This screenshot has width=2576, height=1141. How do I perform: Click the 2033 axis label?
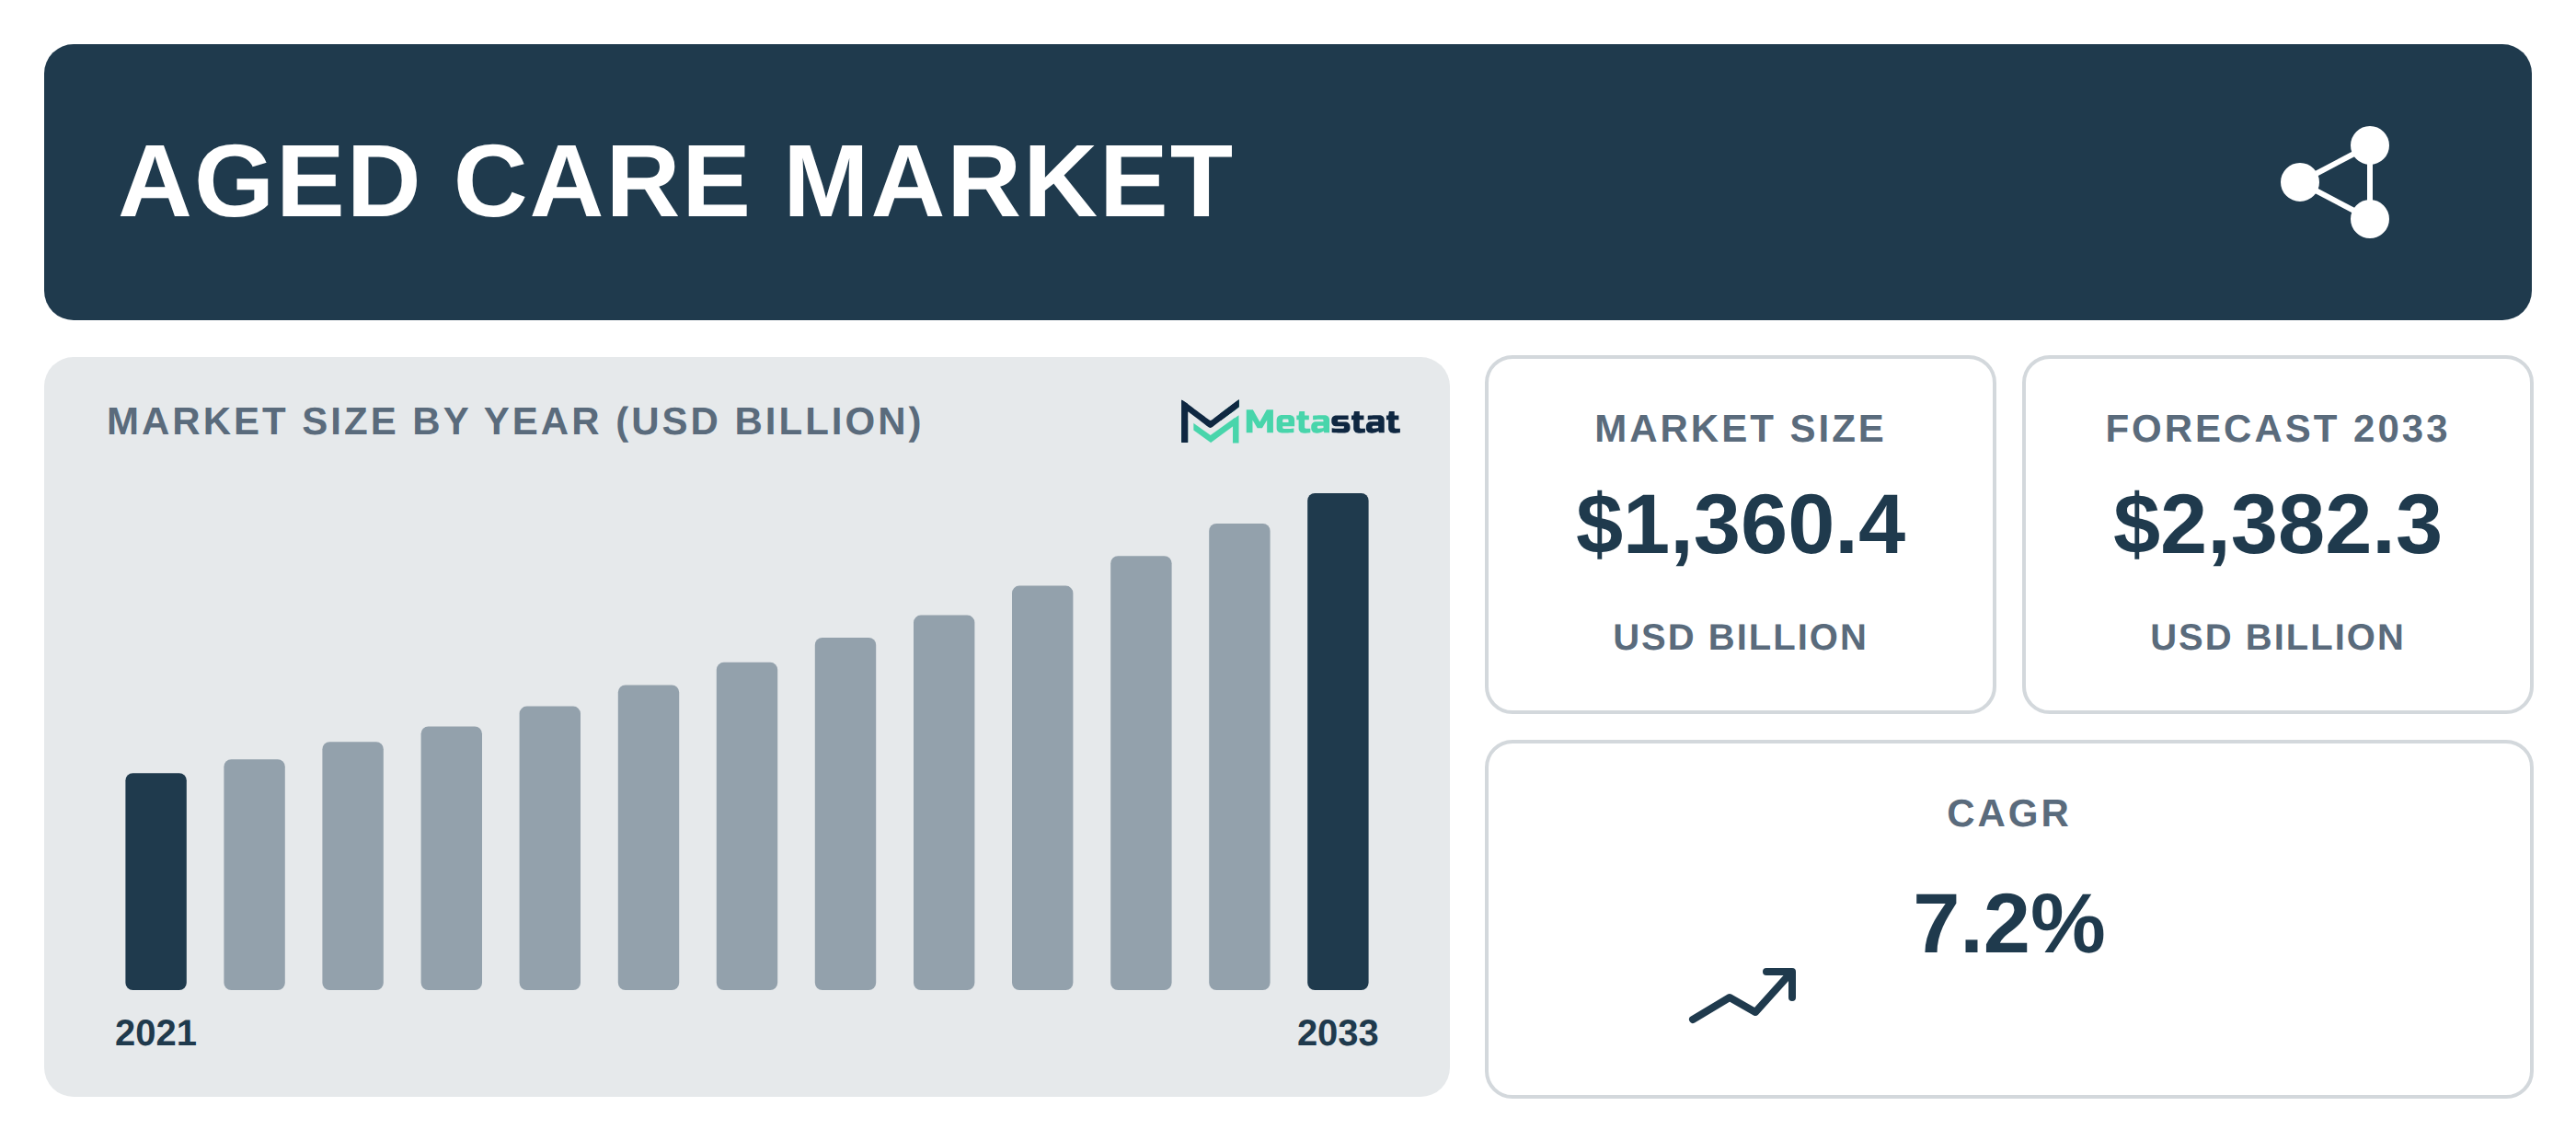1337,1033
